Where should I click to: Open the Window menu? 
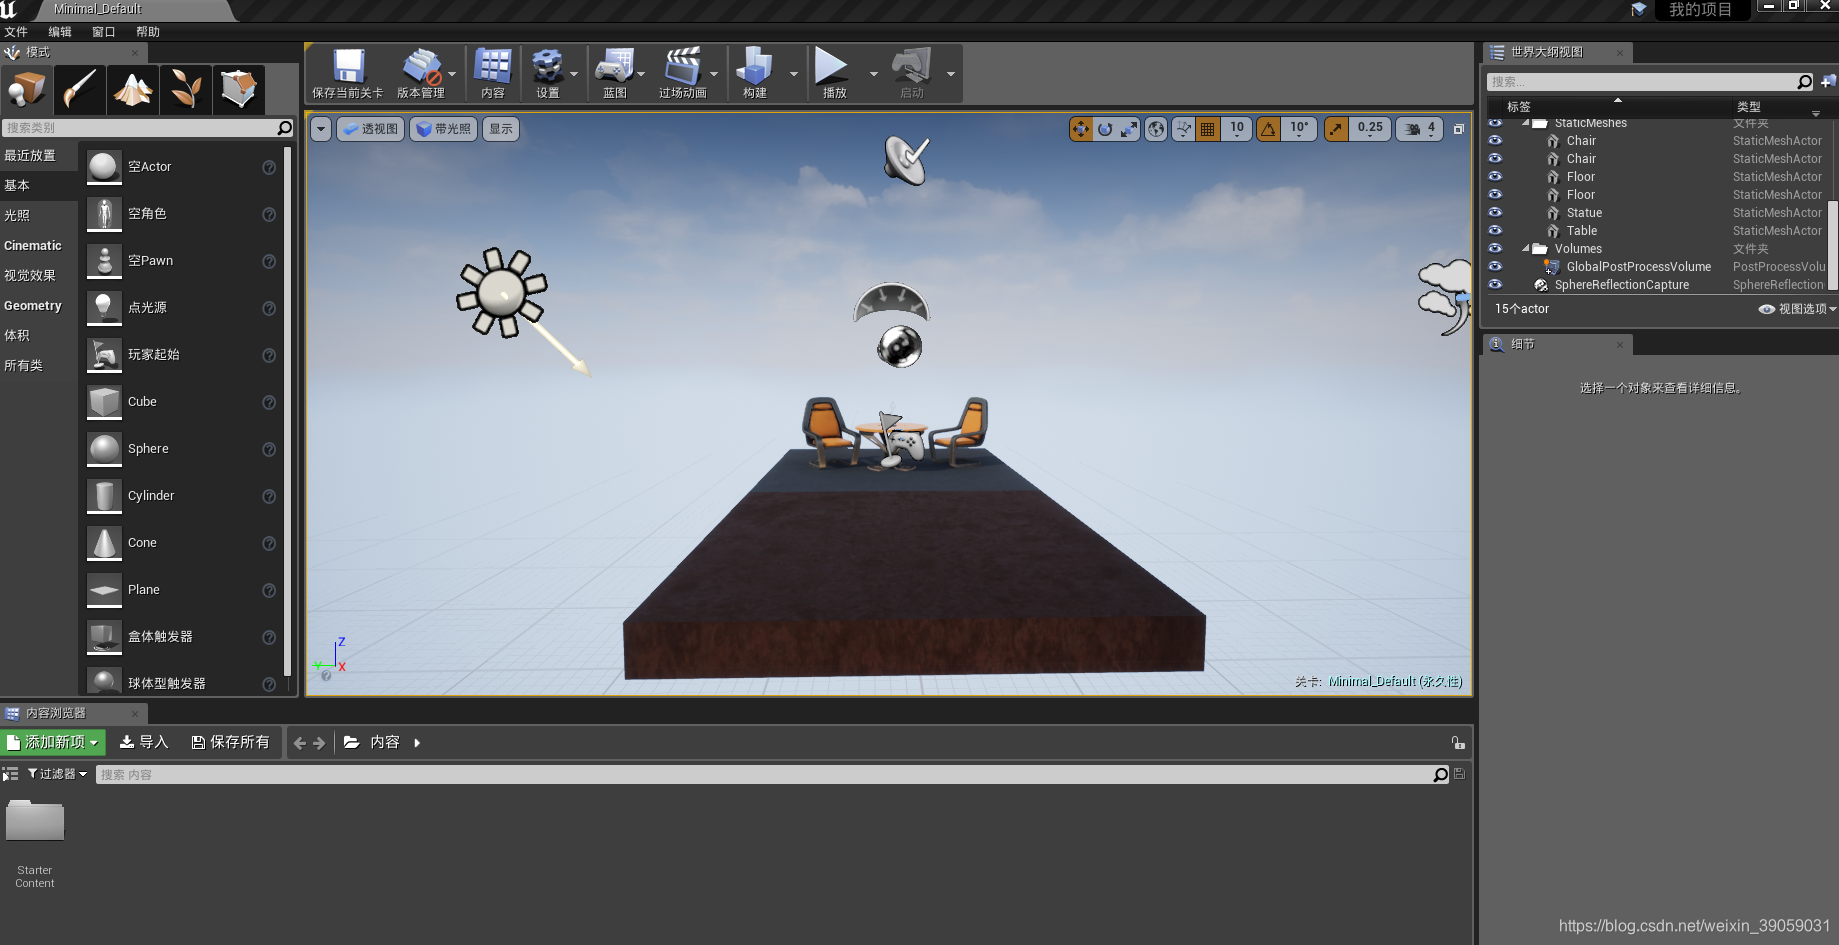104,32
